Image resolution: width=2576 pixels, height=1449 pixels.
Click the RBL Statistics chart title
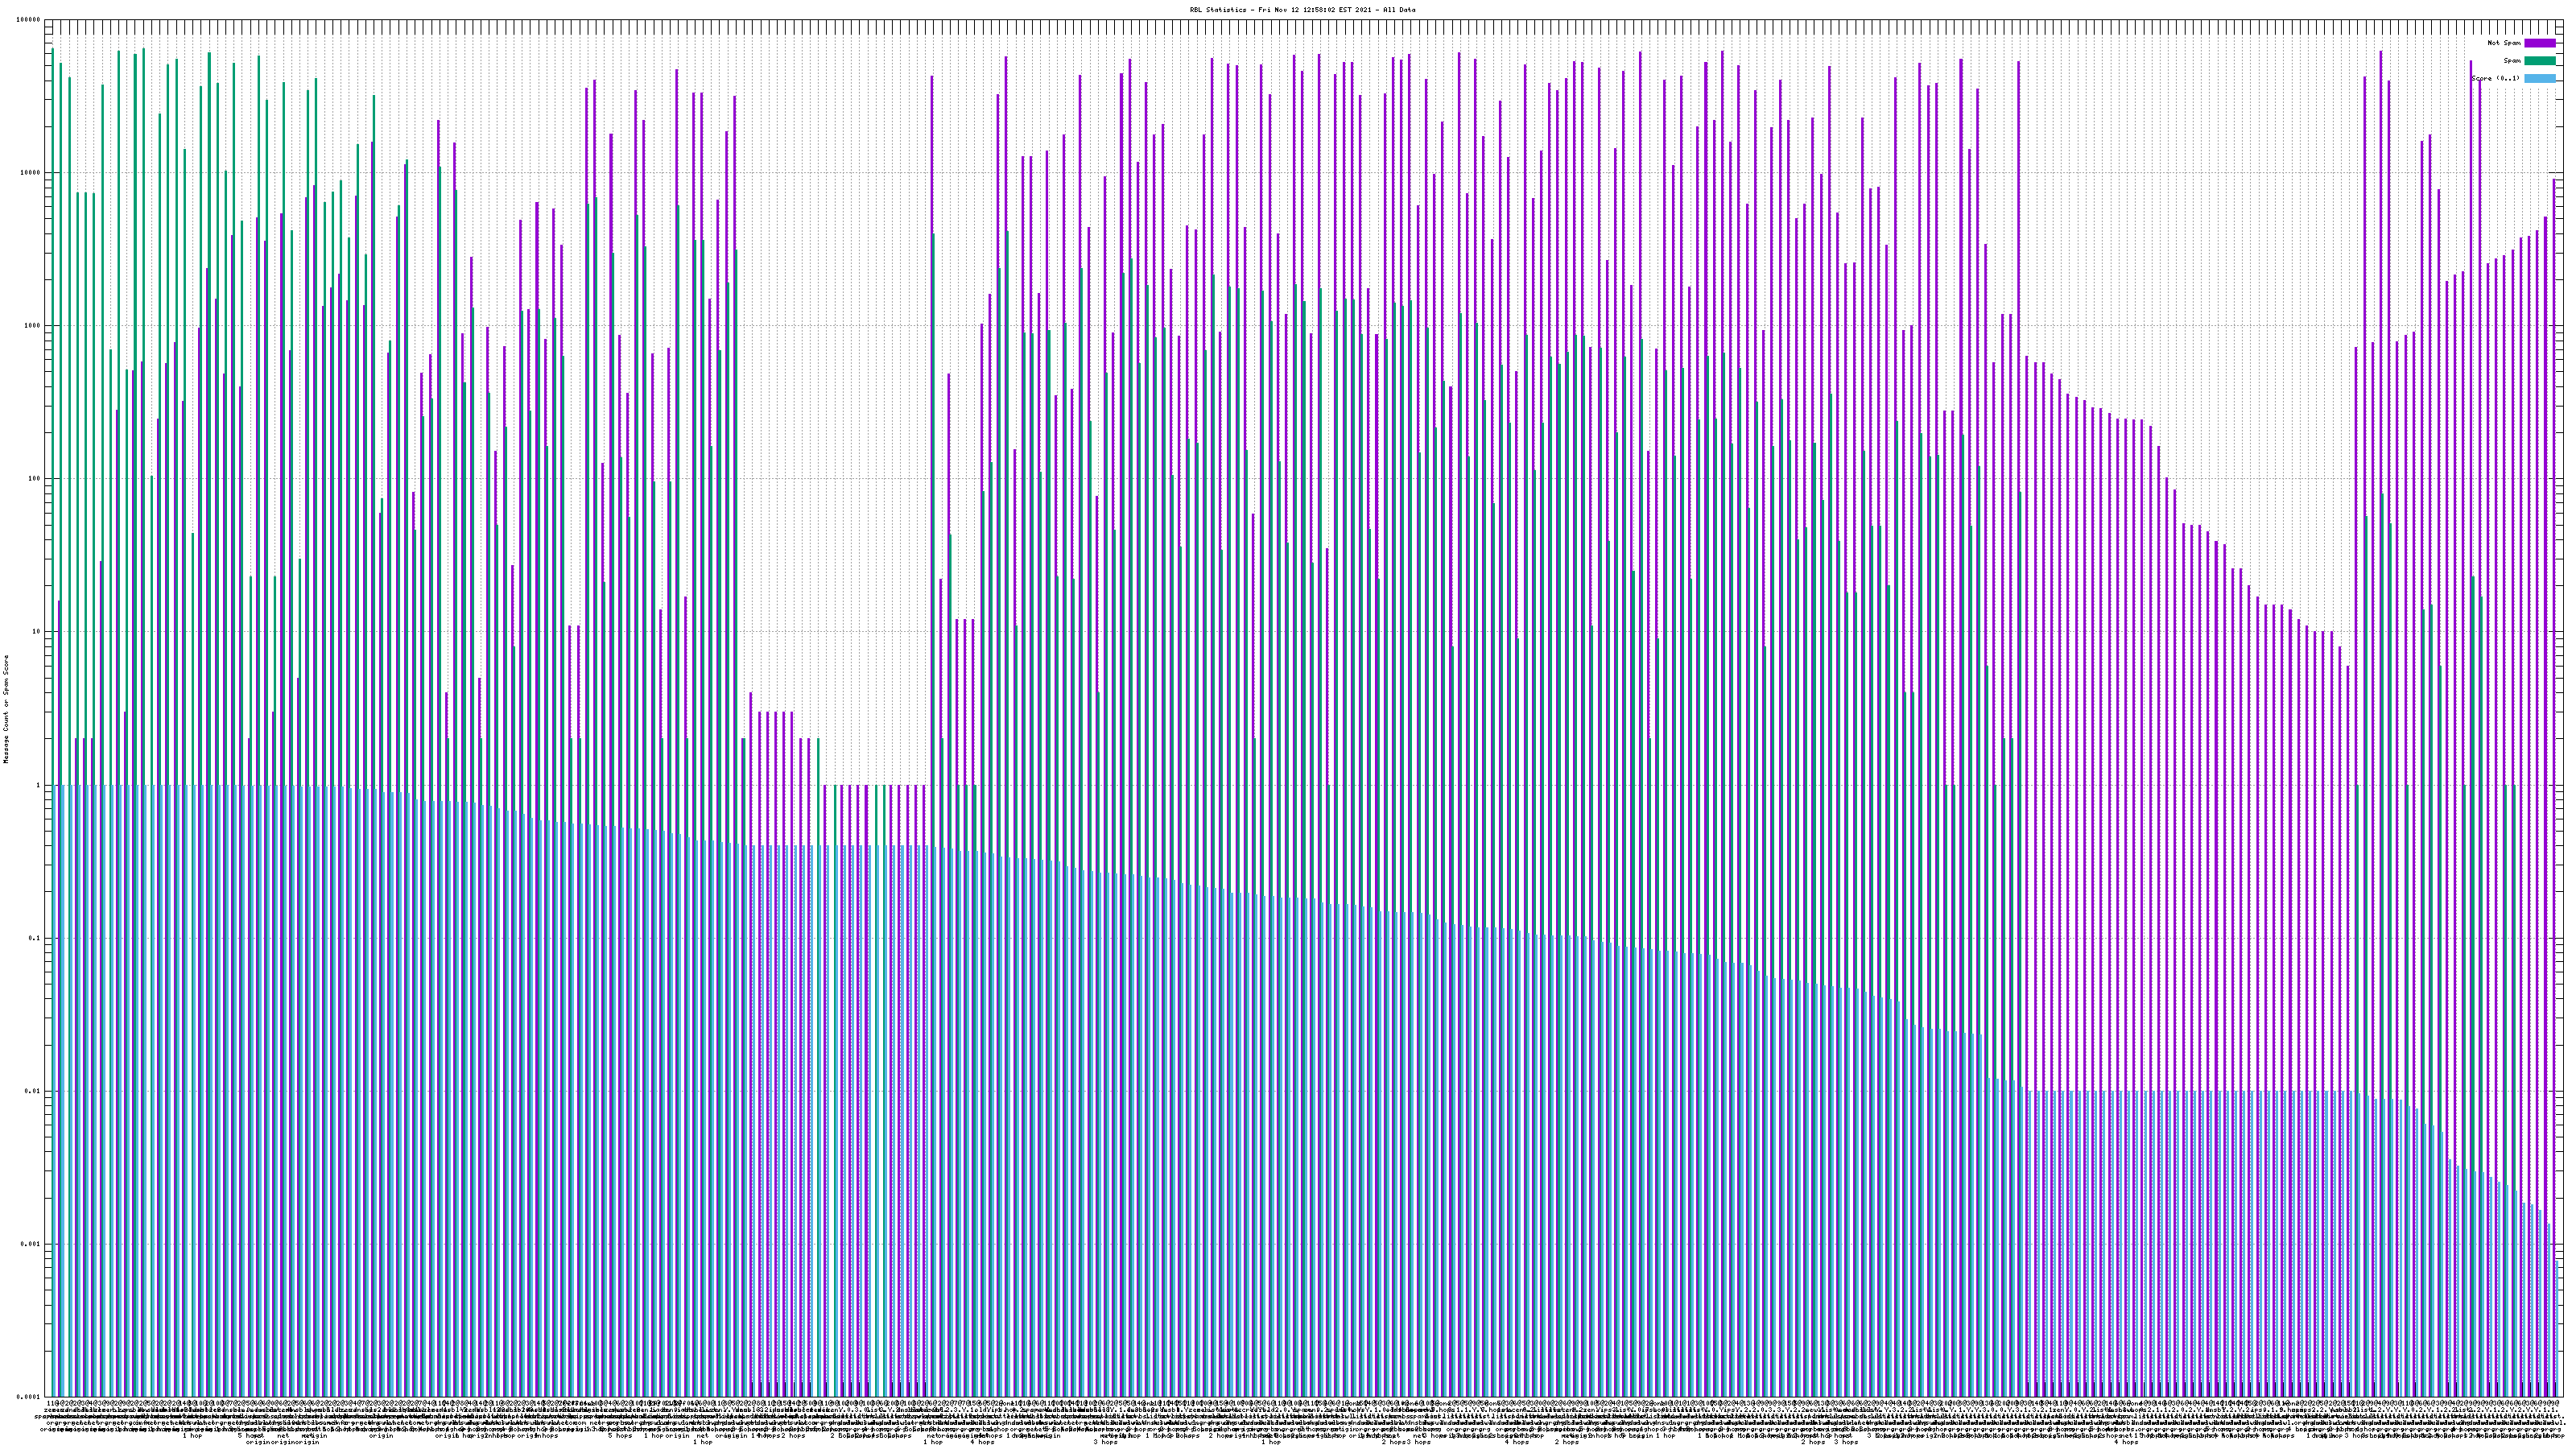click(1302, 10)
